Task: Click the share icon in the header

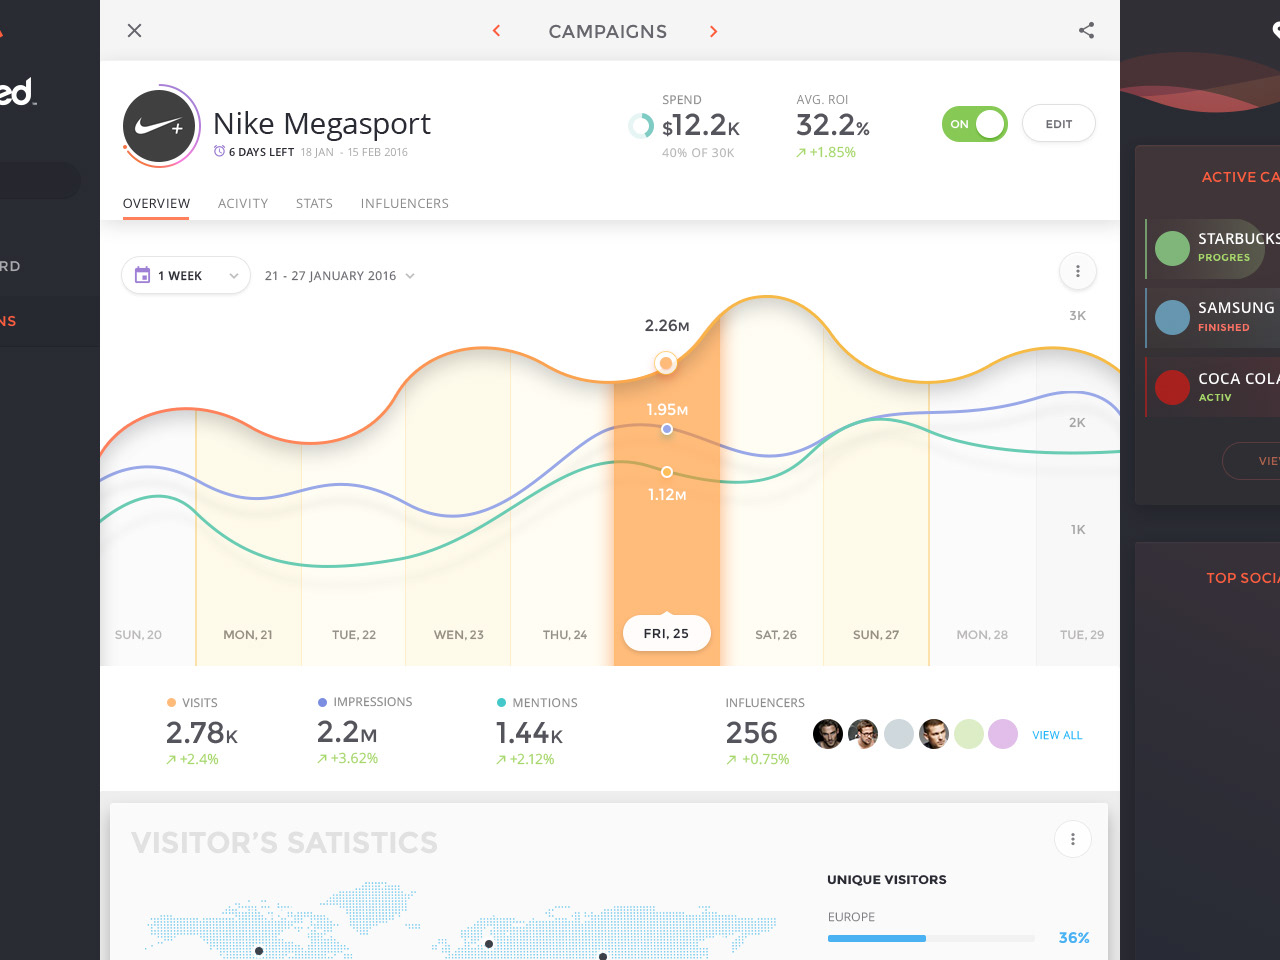Action: [1086, 30]
